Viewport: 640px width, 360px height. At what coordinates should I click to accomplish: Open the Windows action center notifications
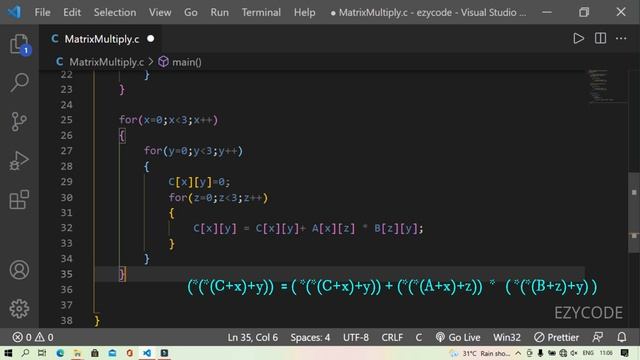624,353
